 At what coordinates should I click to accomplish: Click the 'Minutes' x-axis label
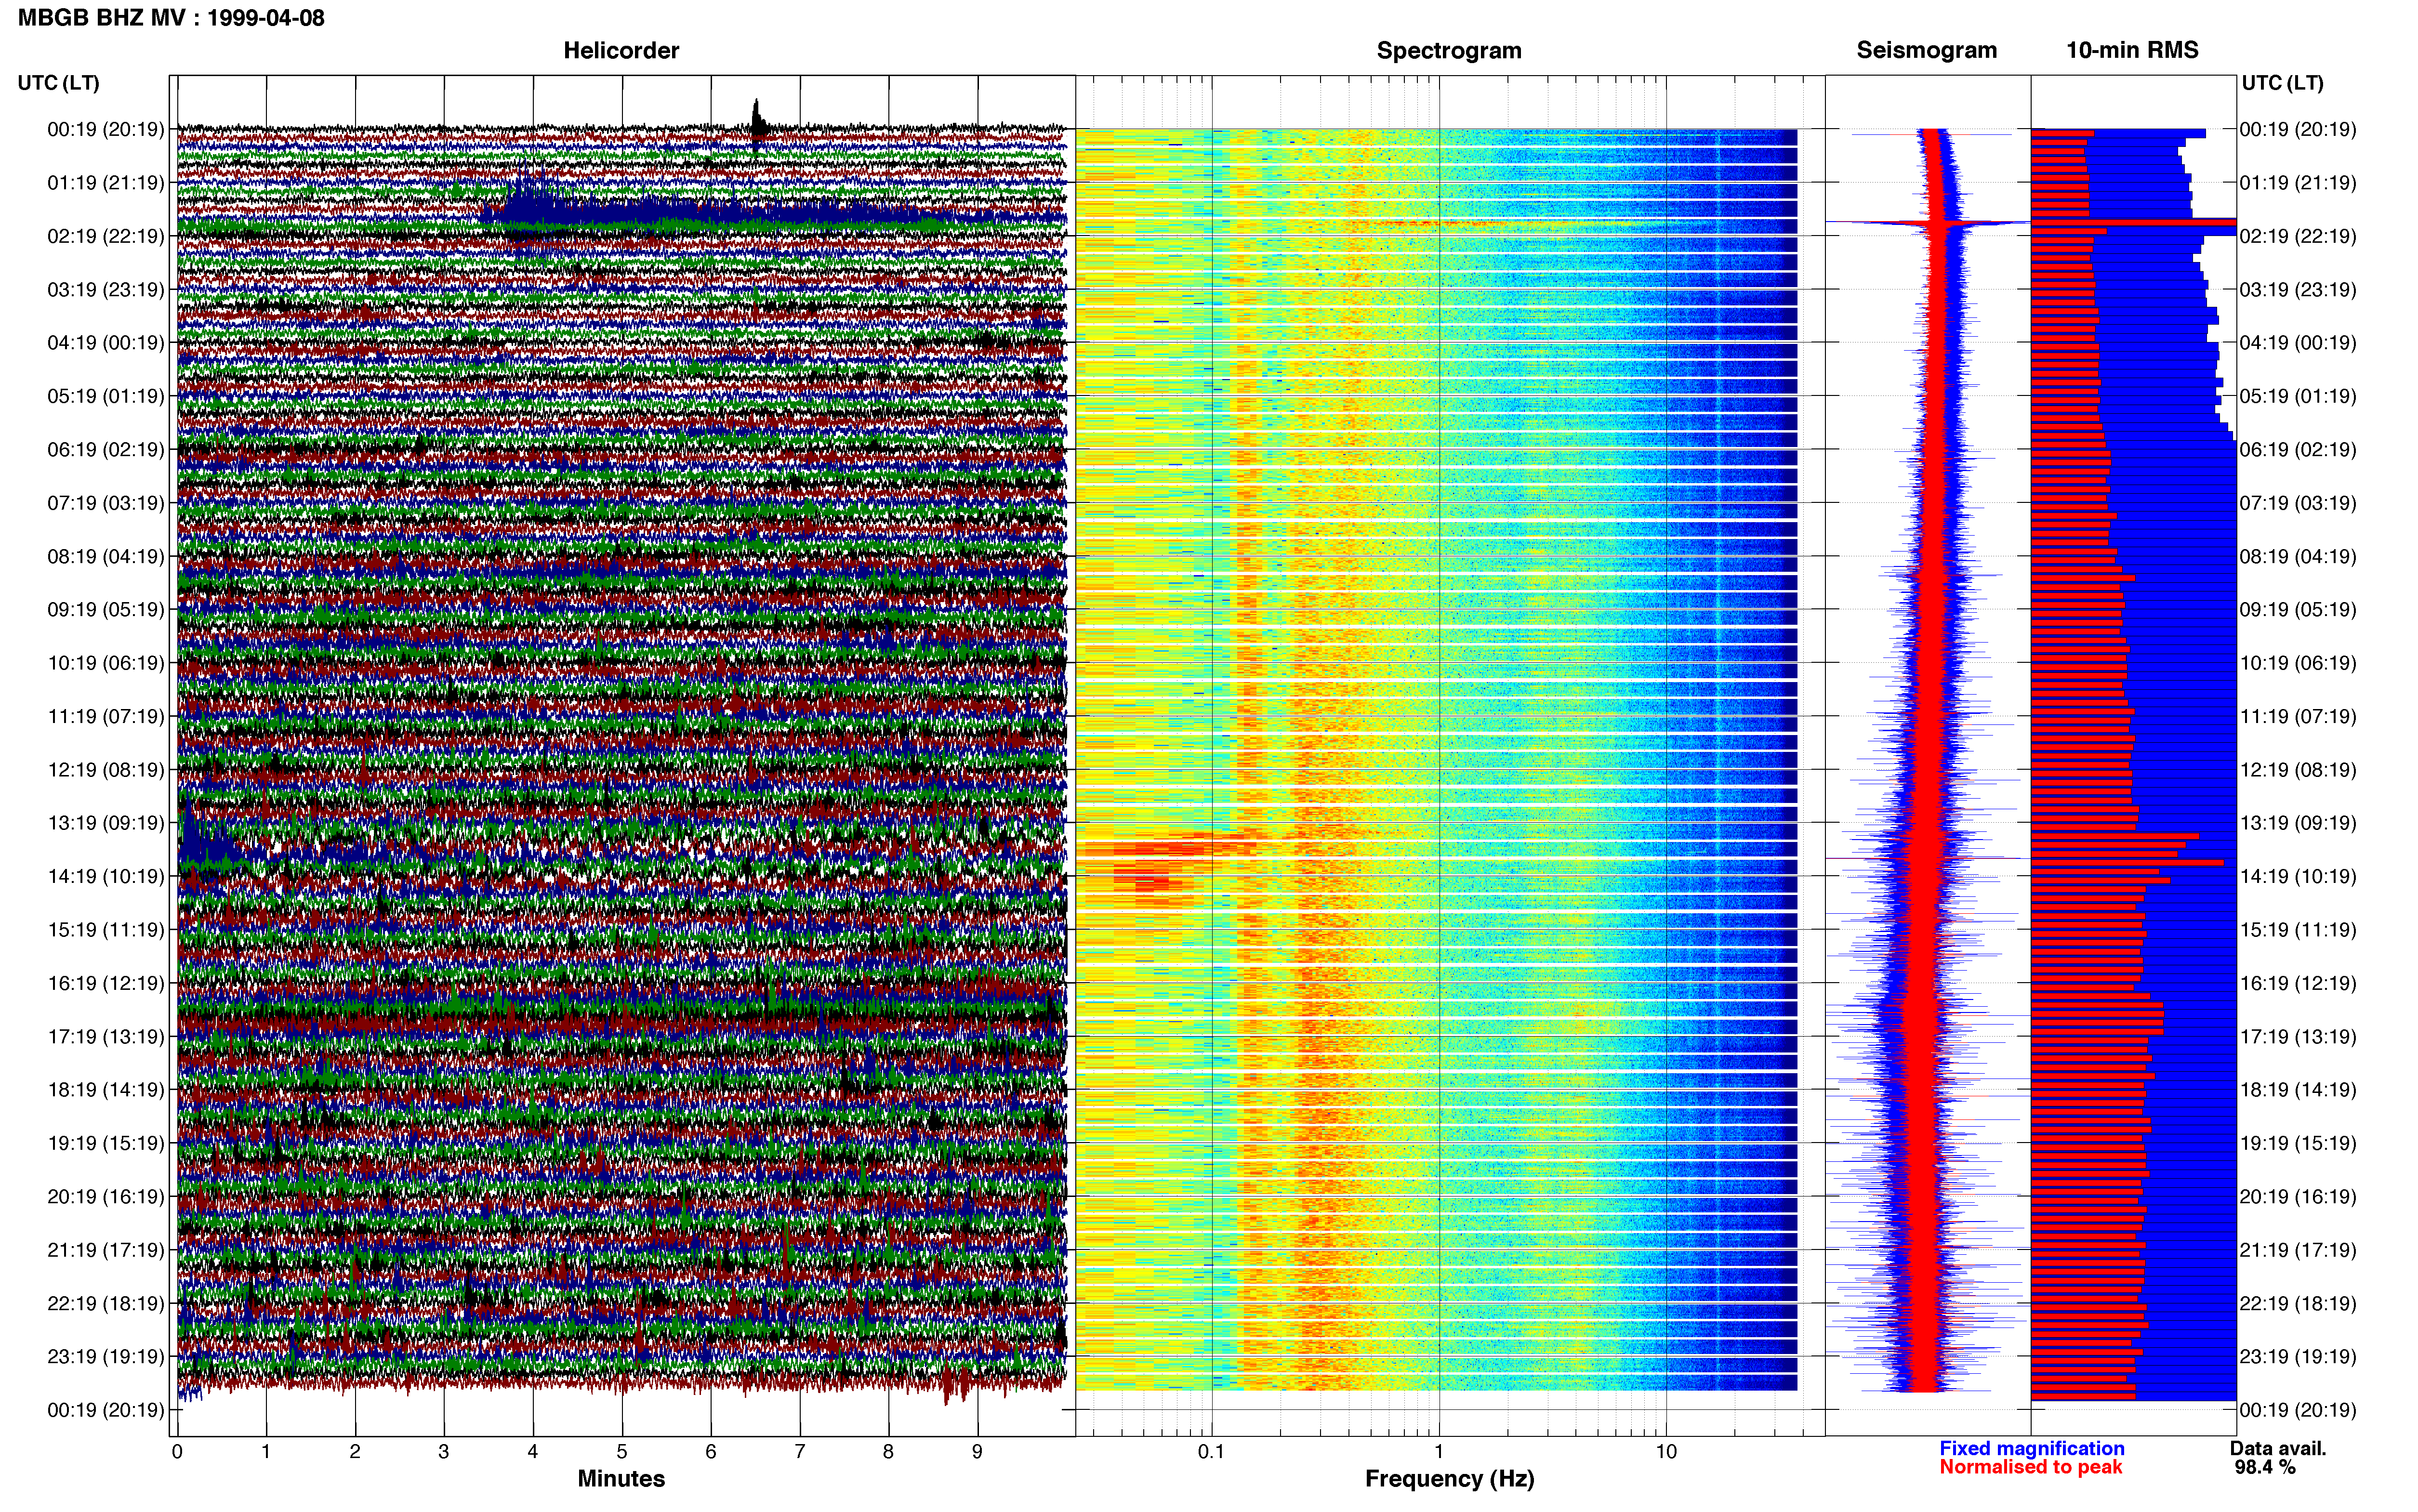point(621,1478)
